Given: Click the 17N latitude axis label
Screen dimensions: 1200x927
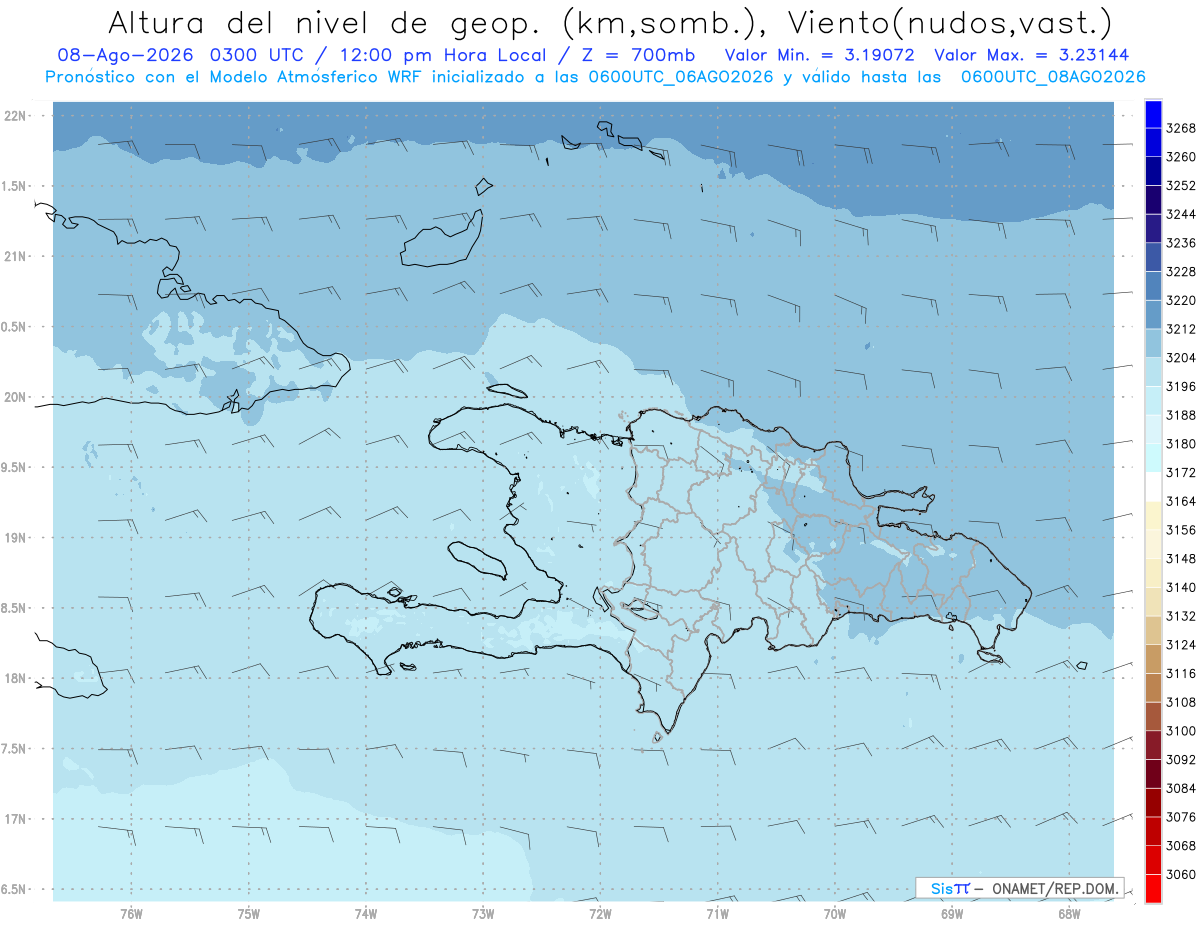Looking at the screenshot, I should pyautogui.click(x=15, y=819).
